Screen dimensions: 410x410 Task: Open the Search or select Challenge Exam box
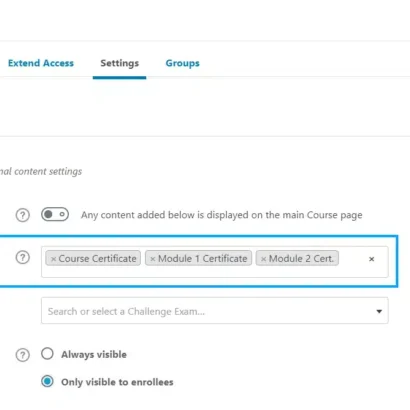215,311
